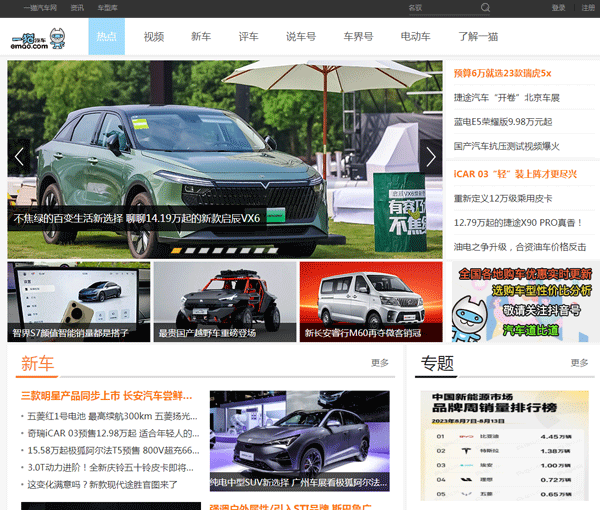
Task: Select the fourth carousel indicator dot
Action: coord(217,251)
